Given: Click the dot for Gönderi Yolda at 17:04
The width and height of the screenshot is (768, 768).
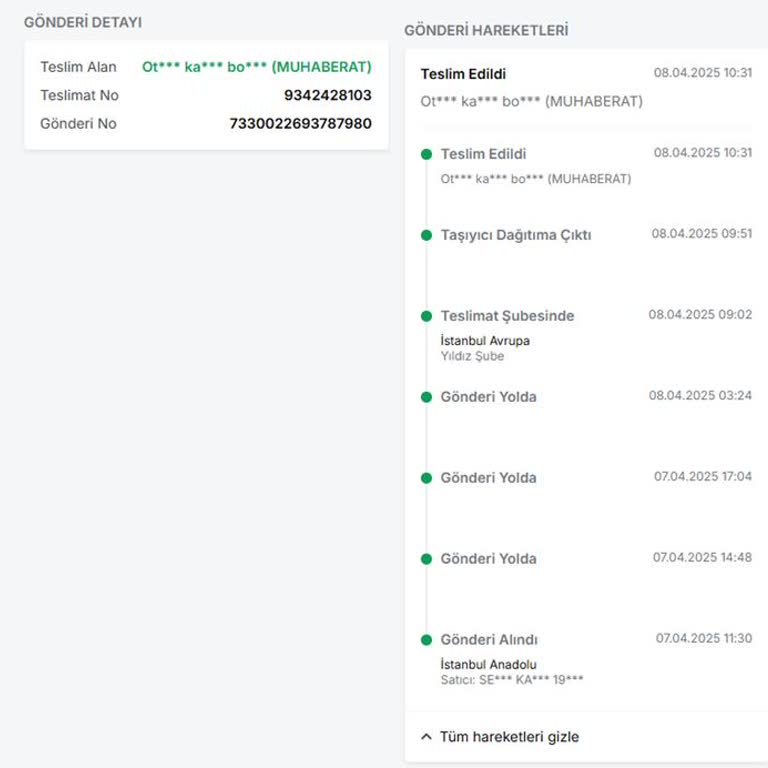Looking at the screenshot, I should click(x=427, y=478).
